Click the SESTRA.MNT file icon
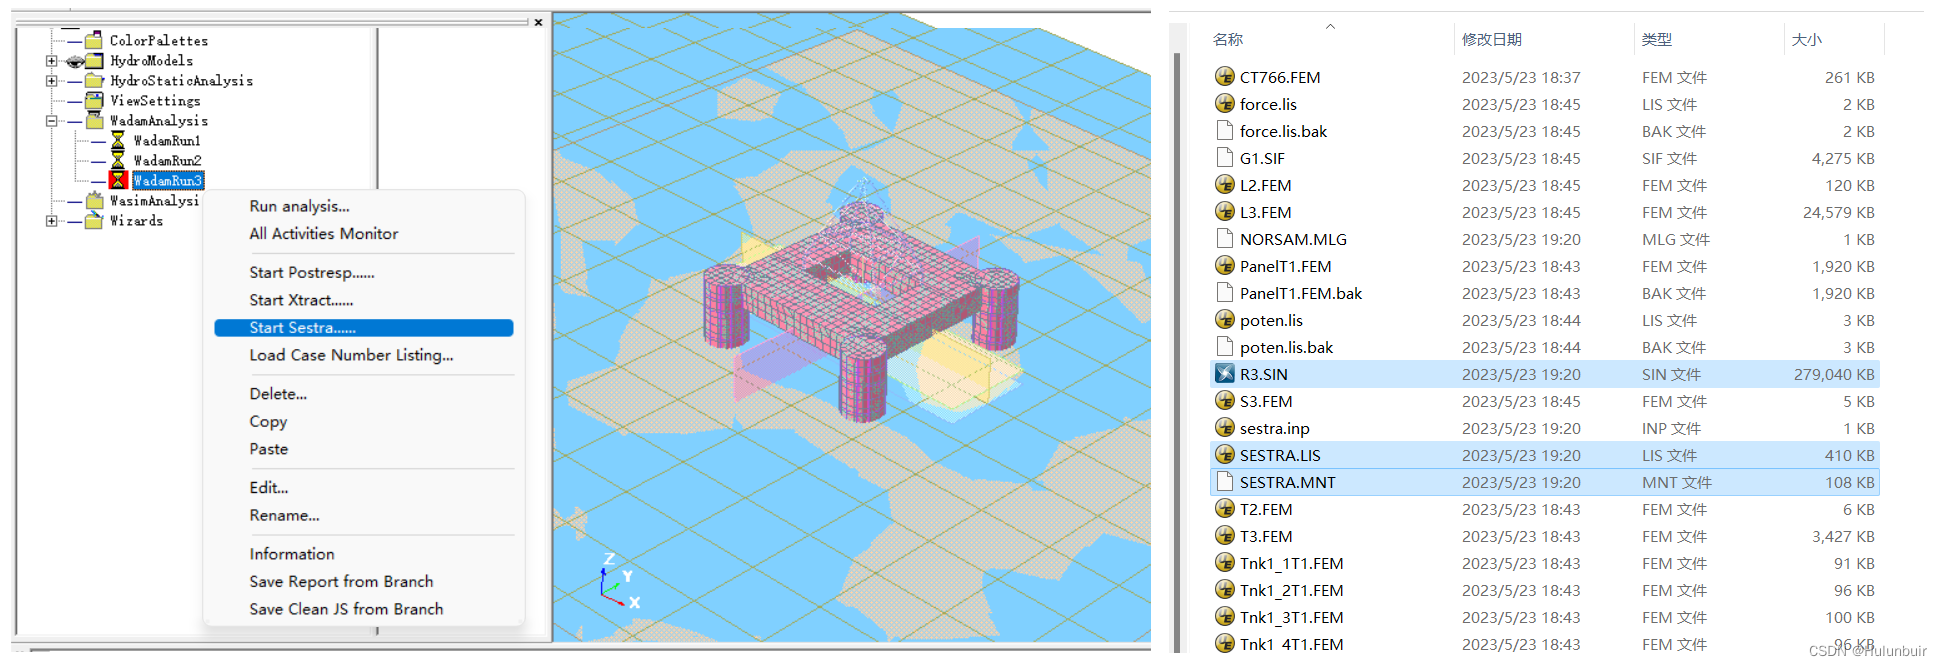This screenshot has height=666, width=1942. coord(1224,482)
